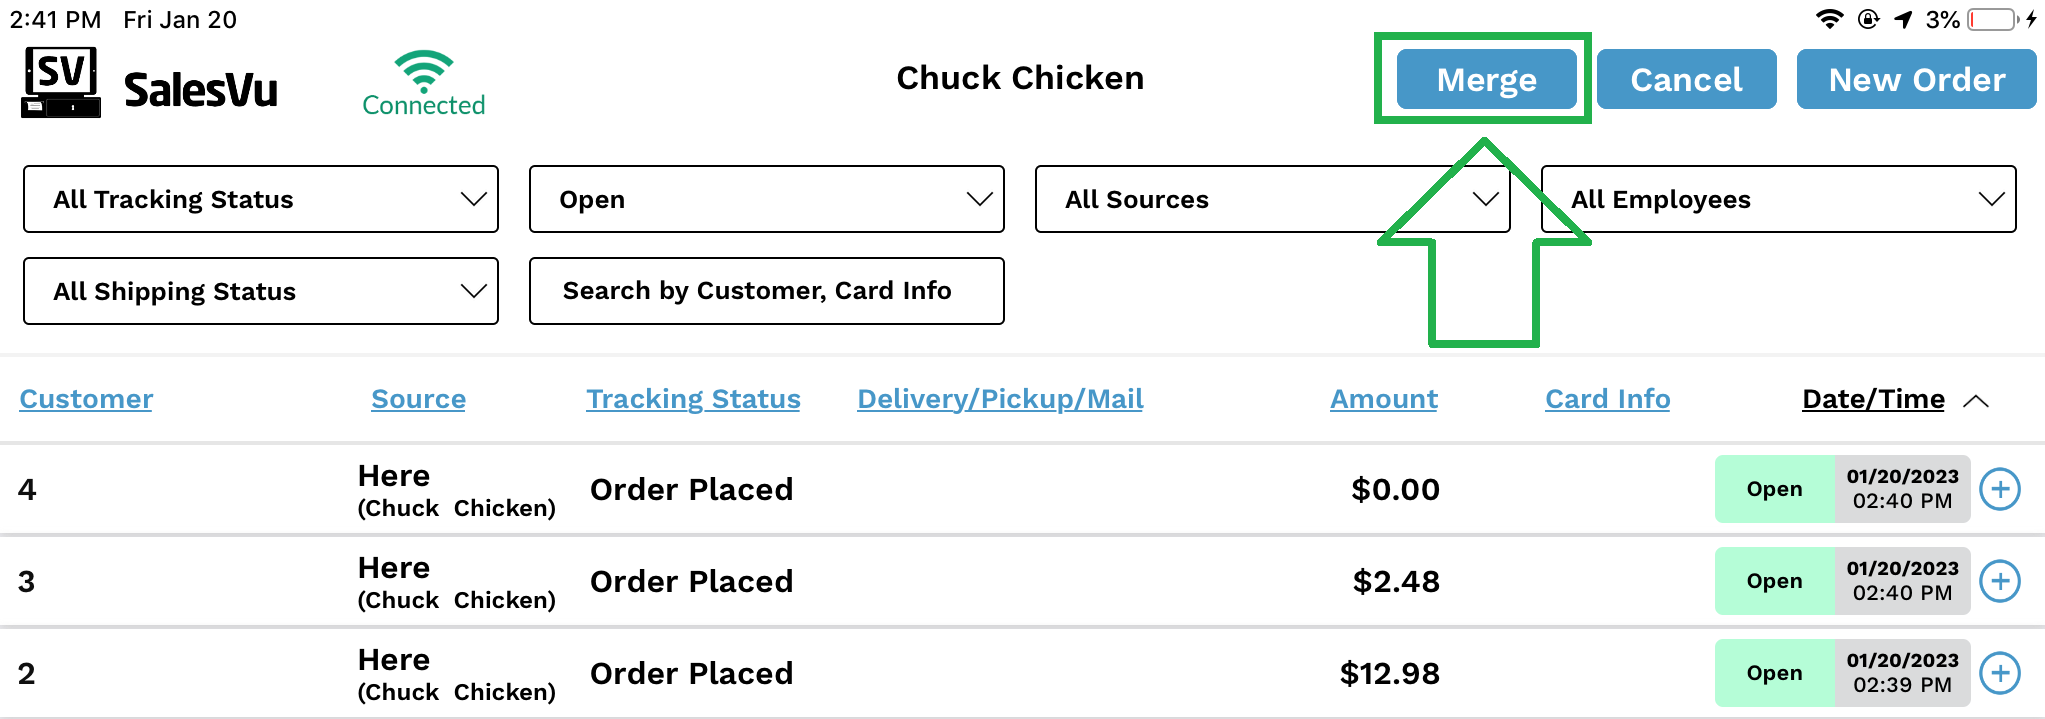Expand the Open order status dropdown
This screenshot has width=2045, height=719.
click(x=766, y=199)
